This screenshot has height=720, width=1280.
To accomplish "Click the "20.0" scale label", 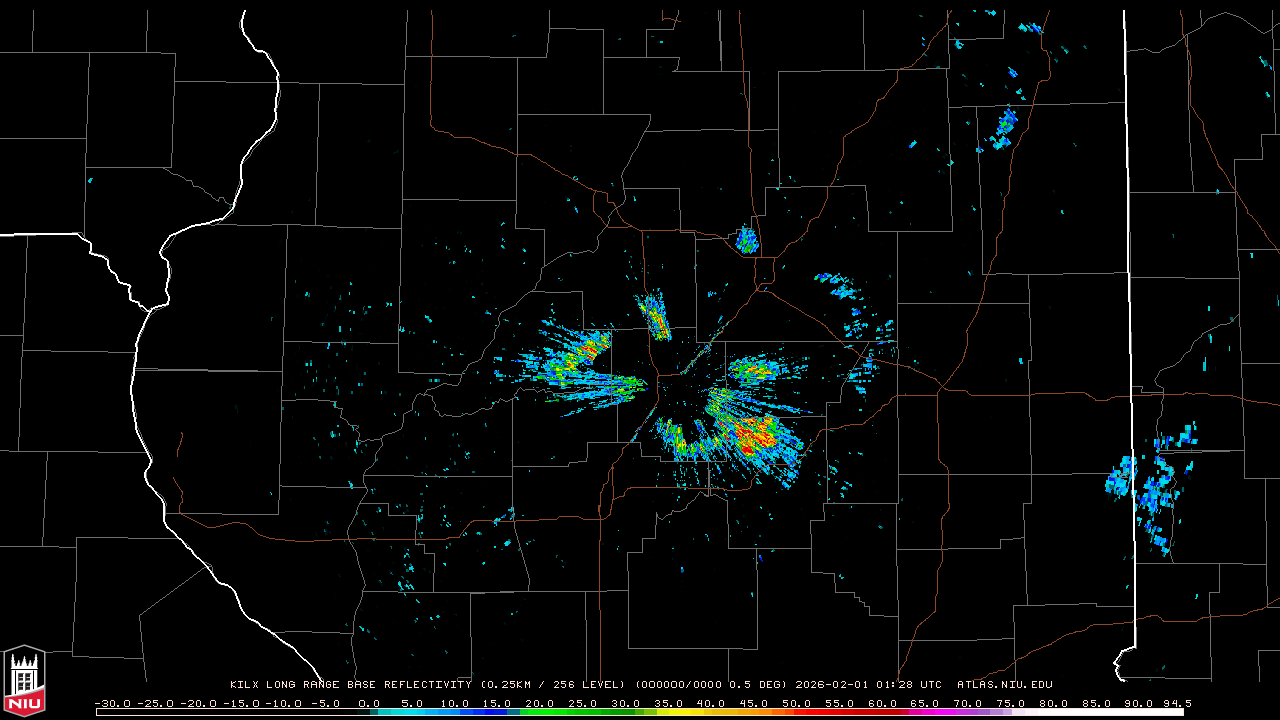I will point(541,703).
